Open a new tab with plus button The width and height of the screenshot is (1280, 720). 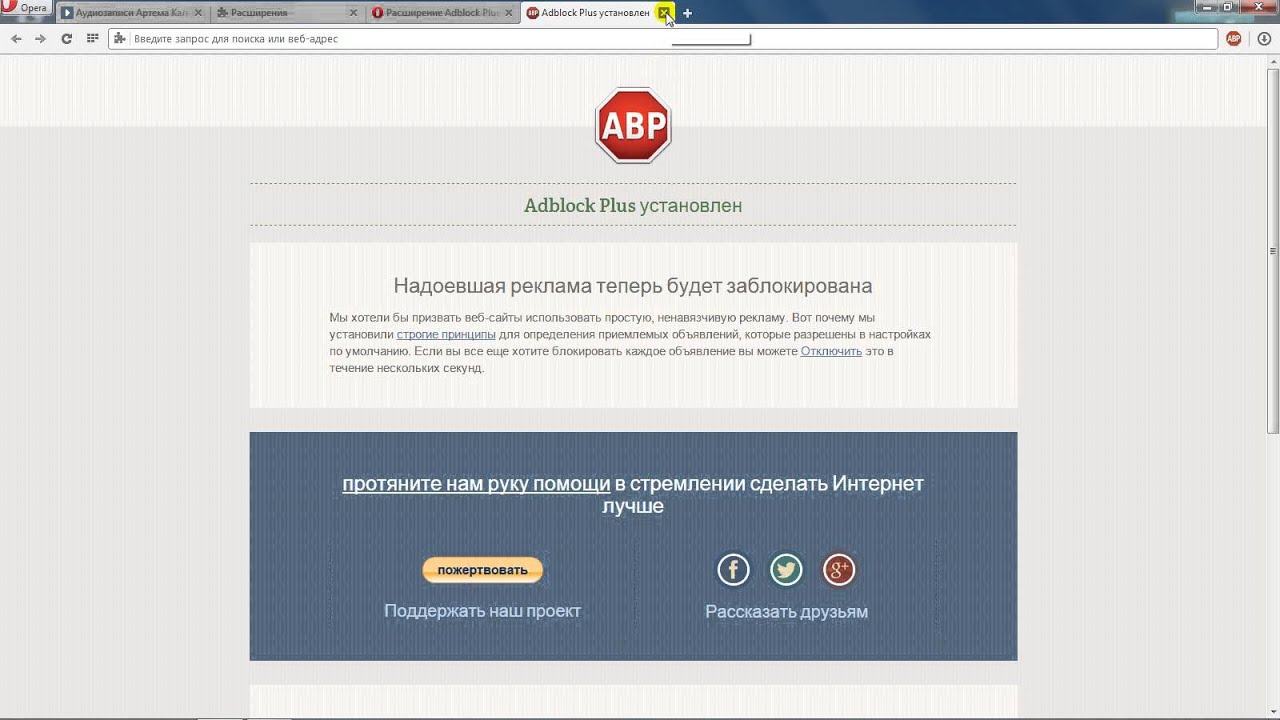point(687,13)
